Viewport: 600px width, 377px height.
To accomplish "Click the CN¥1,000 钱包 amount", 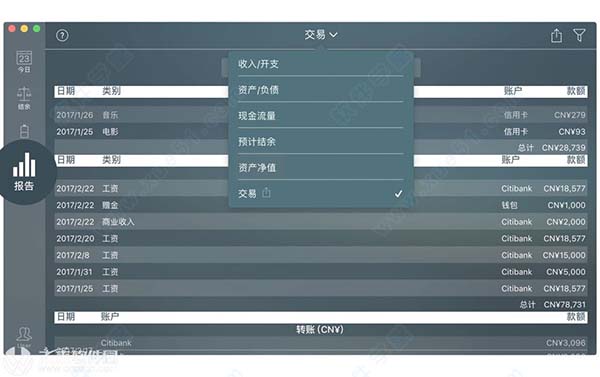I will coord(566,205).
